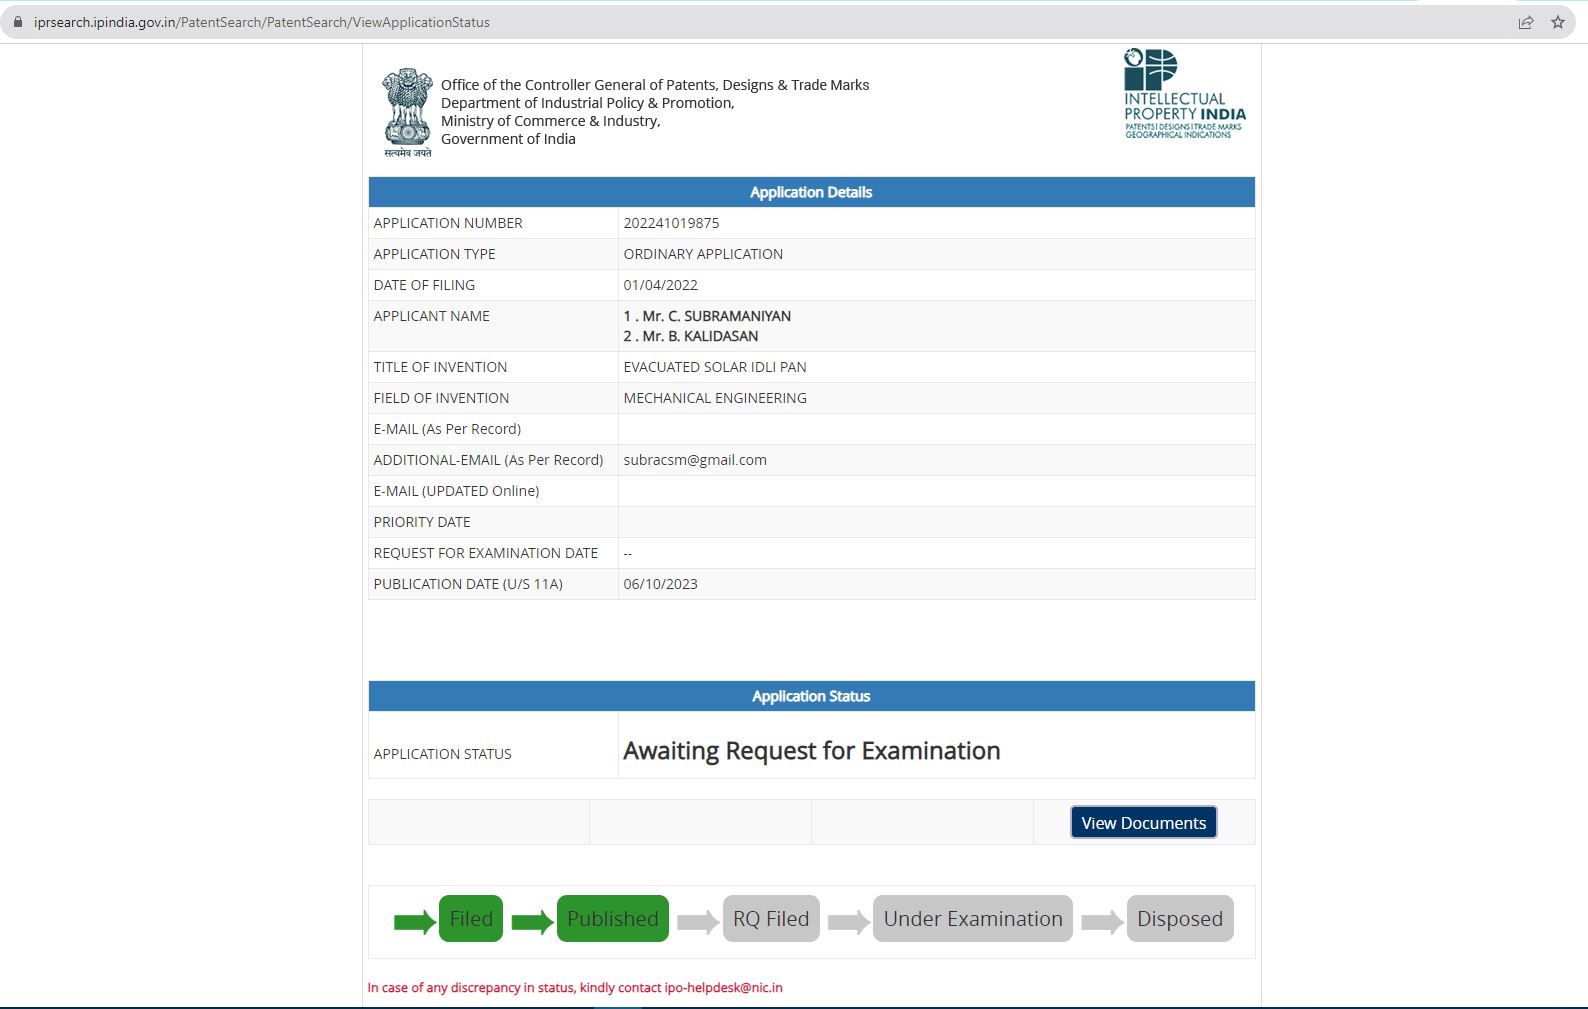Click the padlock site security icon
This screenshot has width=1588, height=1009.
17,22
